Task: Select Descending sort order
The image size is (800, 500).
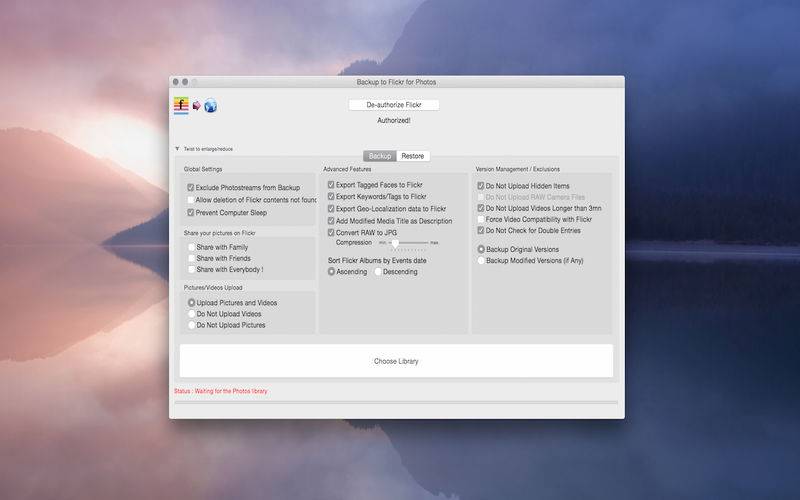Action: (378, 272)
